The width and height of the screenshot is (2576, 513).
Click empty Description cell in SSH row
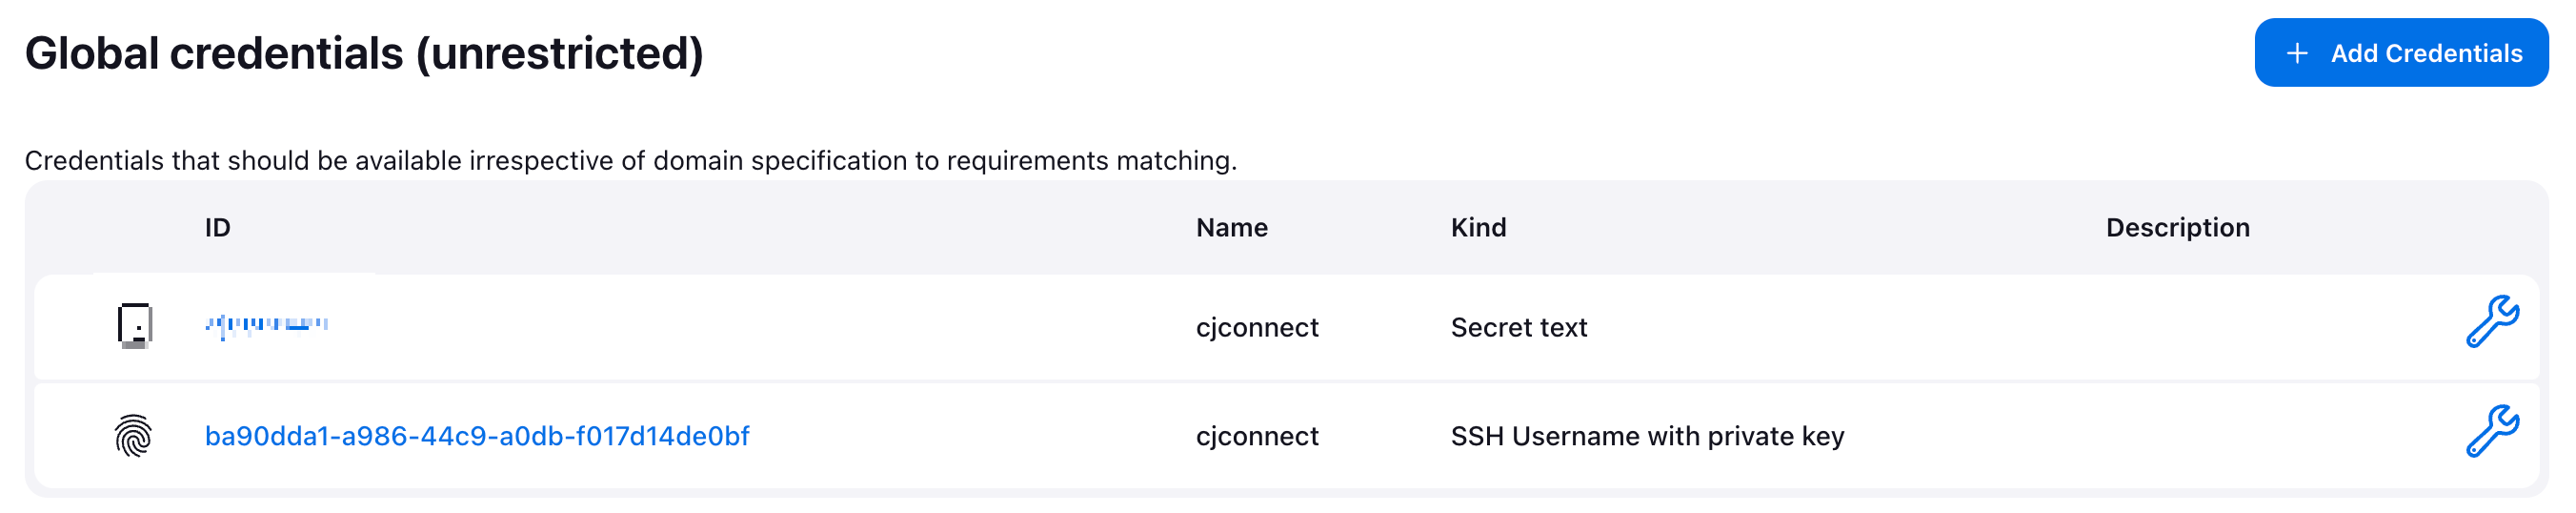coord(2270,436)
